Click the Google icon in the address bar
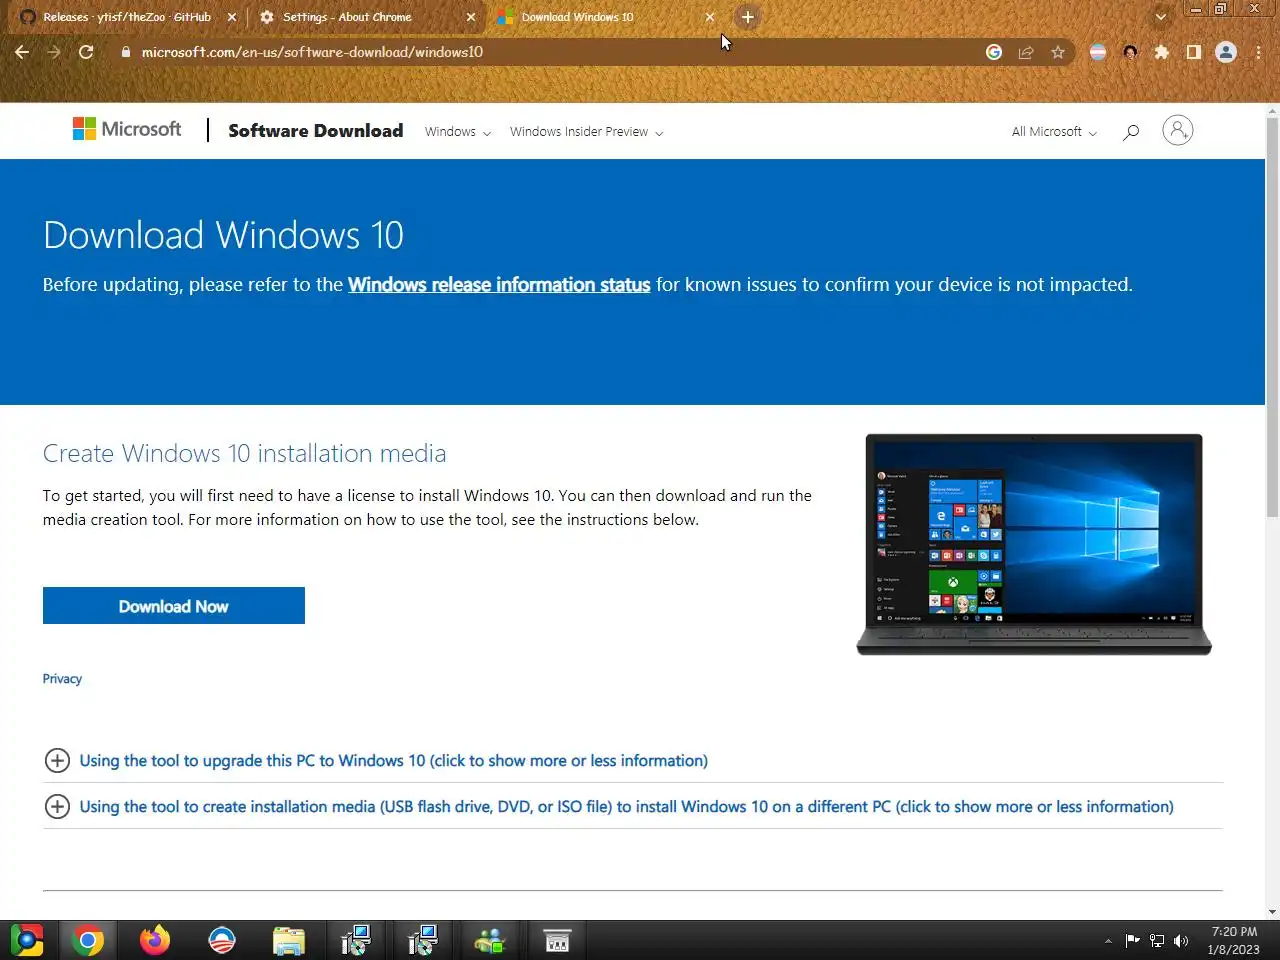This screenshot has height=960, width=1280. (x=994, y=52)
